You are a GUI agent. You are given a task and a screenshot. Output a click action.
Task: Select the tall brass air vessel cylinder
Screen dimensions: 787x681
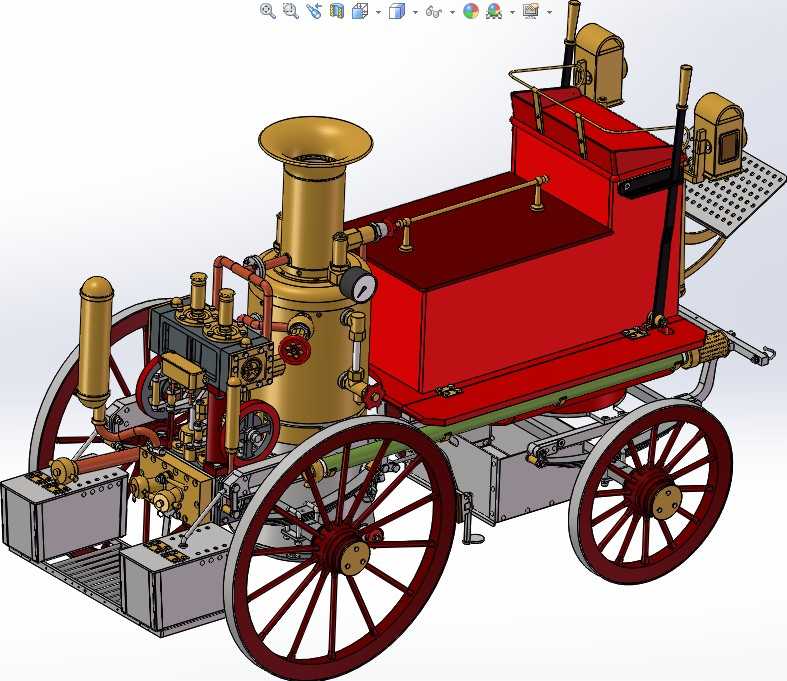[95, 344]
